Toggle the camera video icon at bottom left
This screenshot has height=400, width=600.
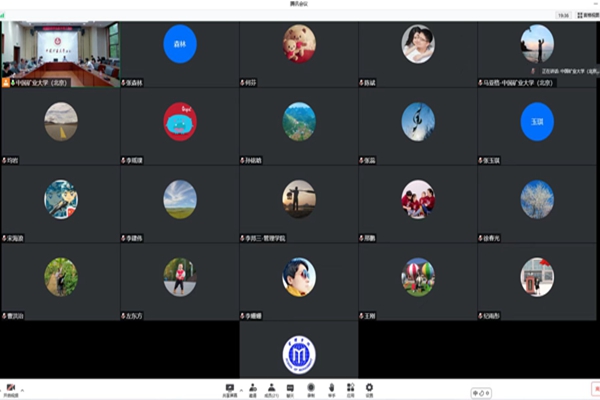click(10, 387)
